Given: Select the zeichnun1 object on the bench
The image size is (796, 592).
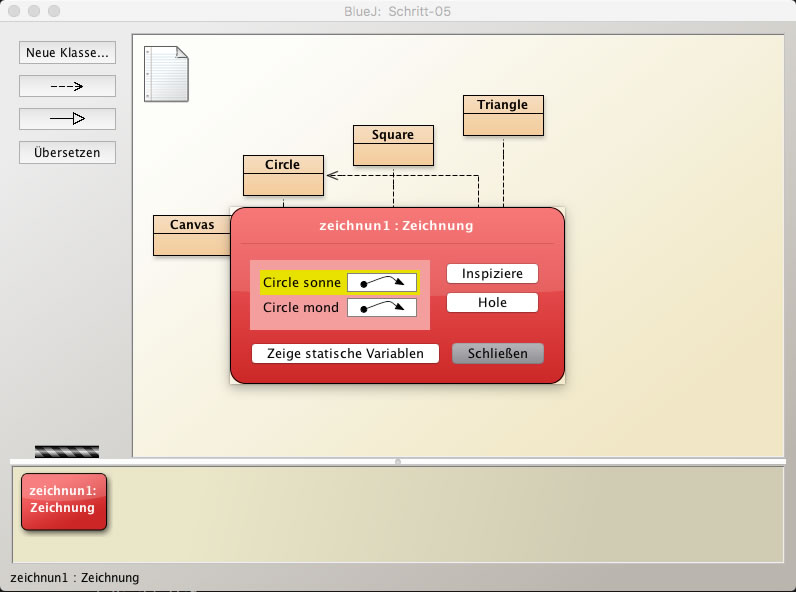Looking at the screenshot, I should click(x=63, y=501).
